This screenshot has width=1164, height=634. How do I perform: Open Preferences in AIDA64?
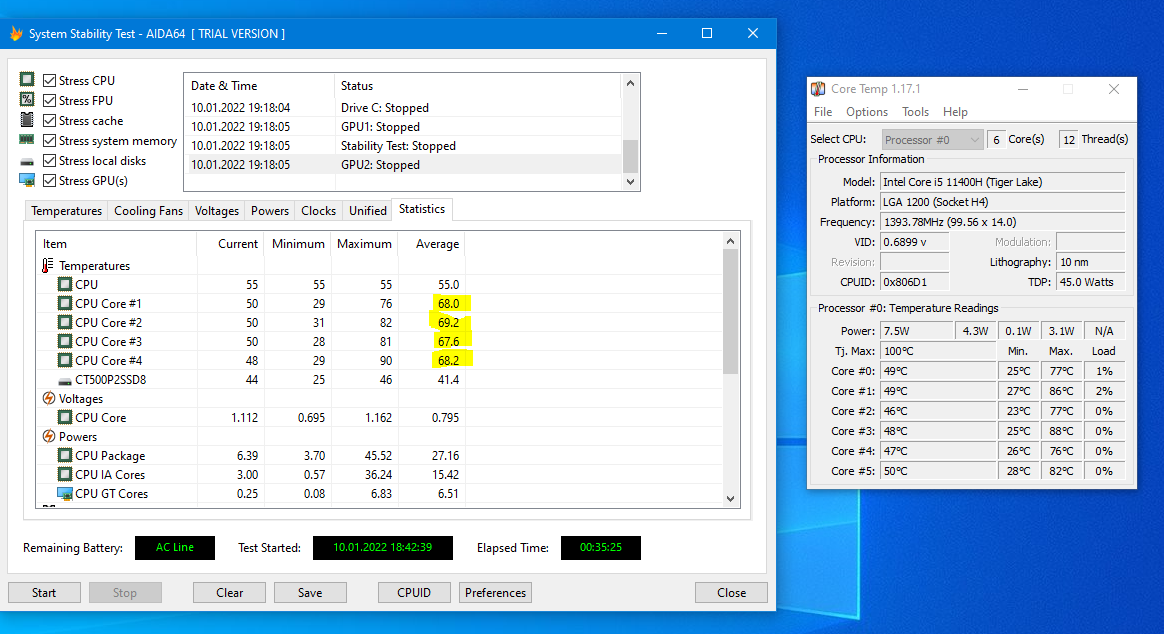pyautogui.click(x=495, y=592)
